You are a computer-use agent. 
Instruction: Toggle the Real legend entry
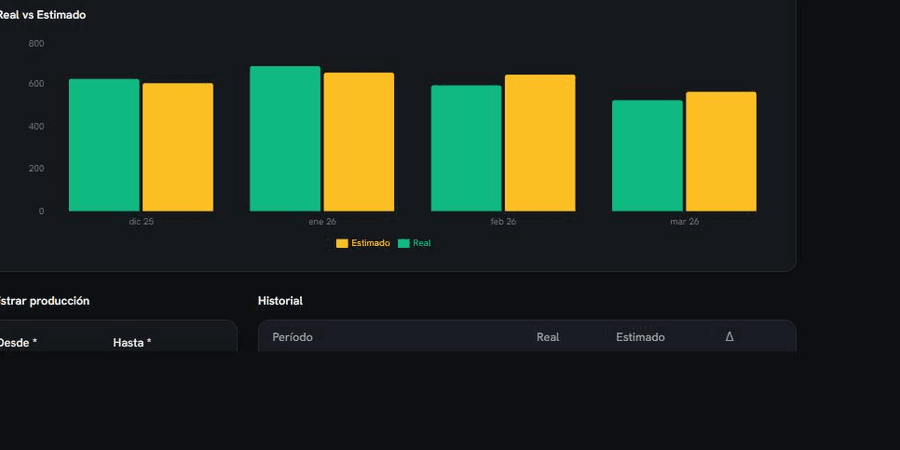[x=414, y=243]
